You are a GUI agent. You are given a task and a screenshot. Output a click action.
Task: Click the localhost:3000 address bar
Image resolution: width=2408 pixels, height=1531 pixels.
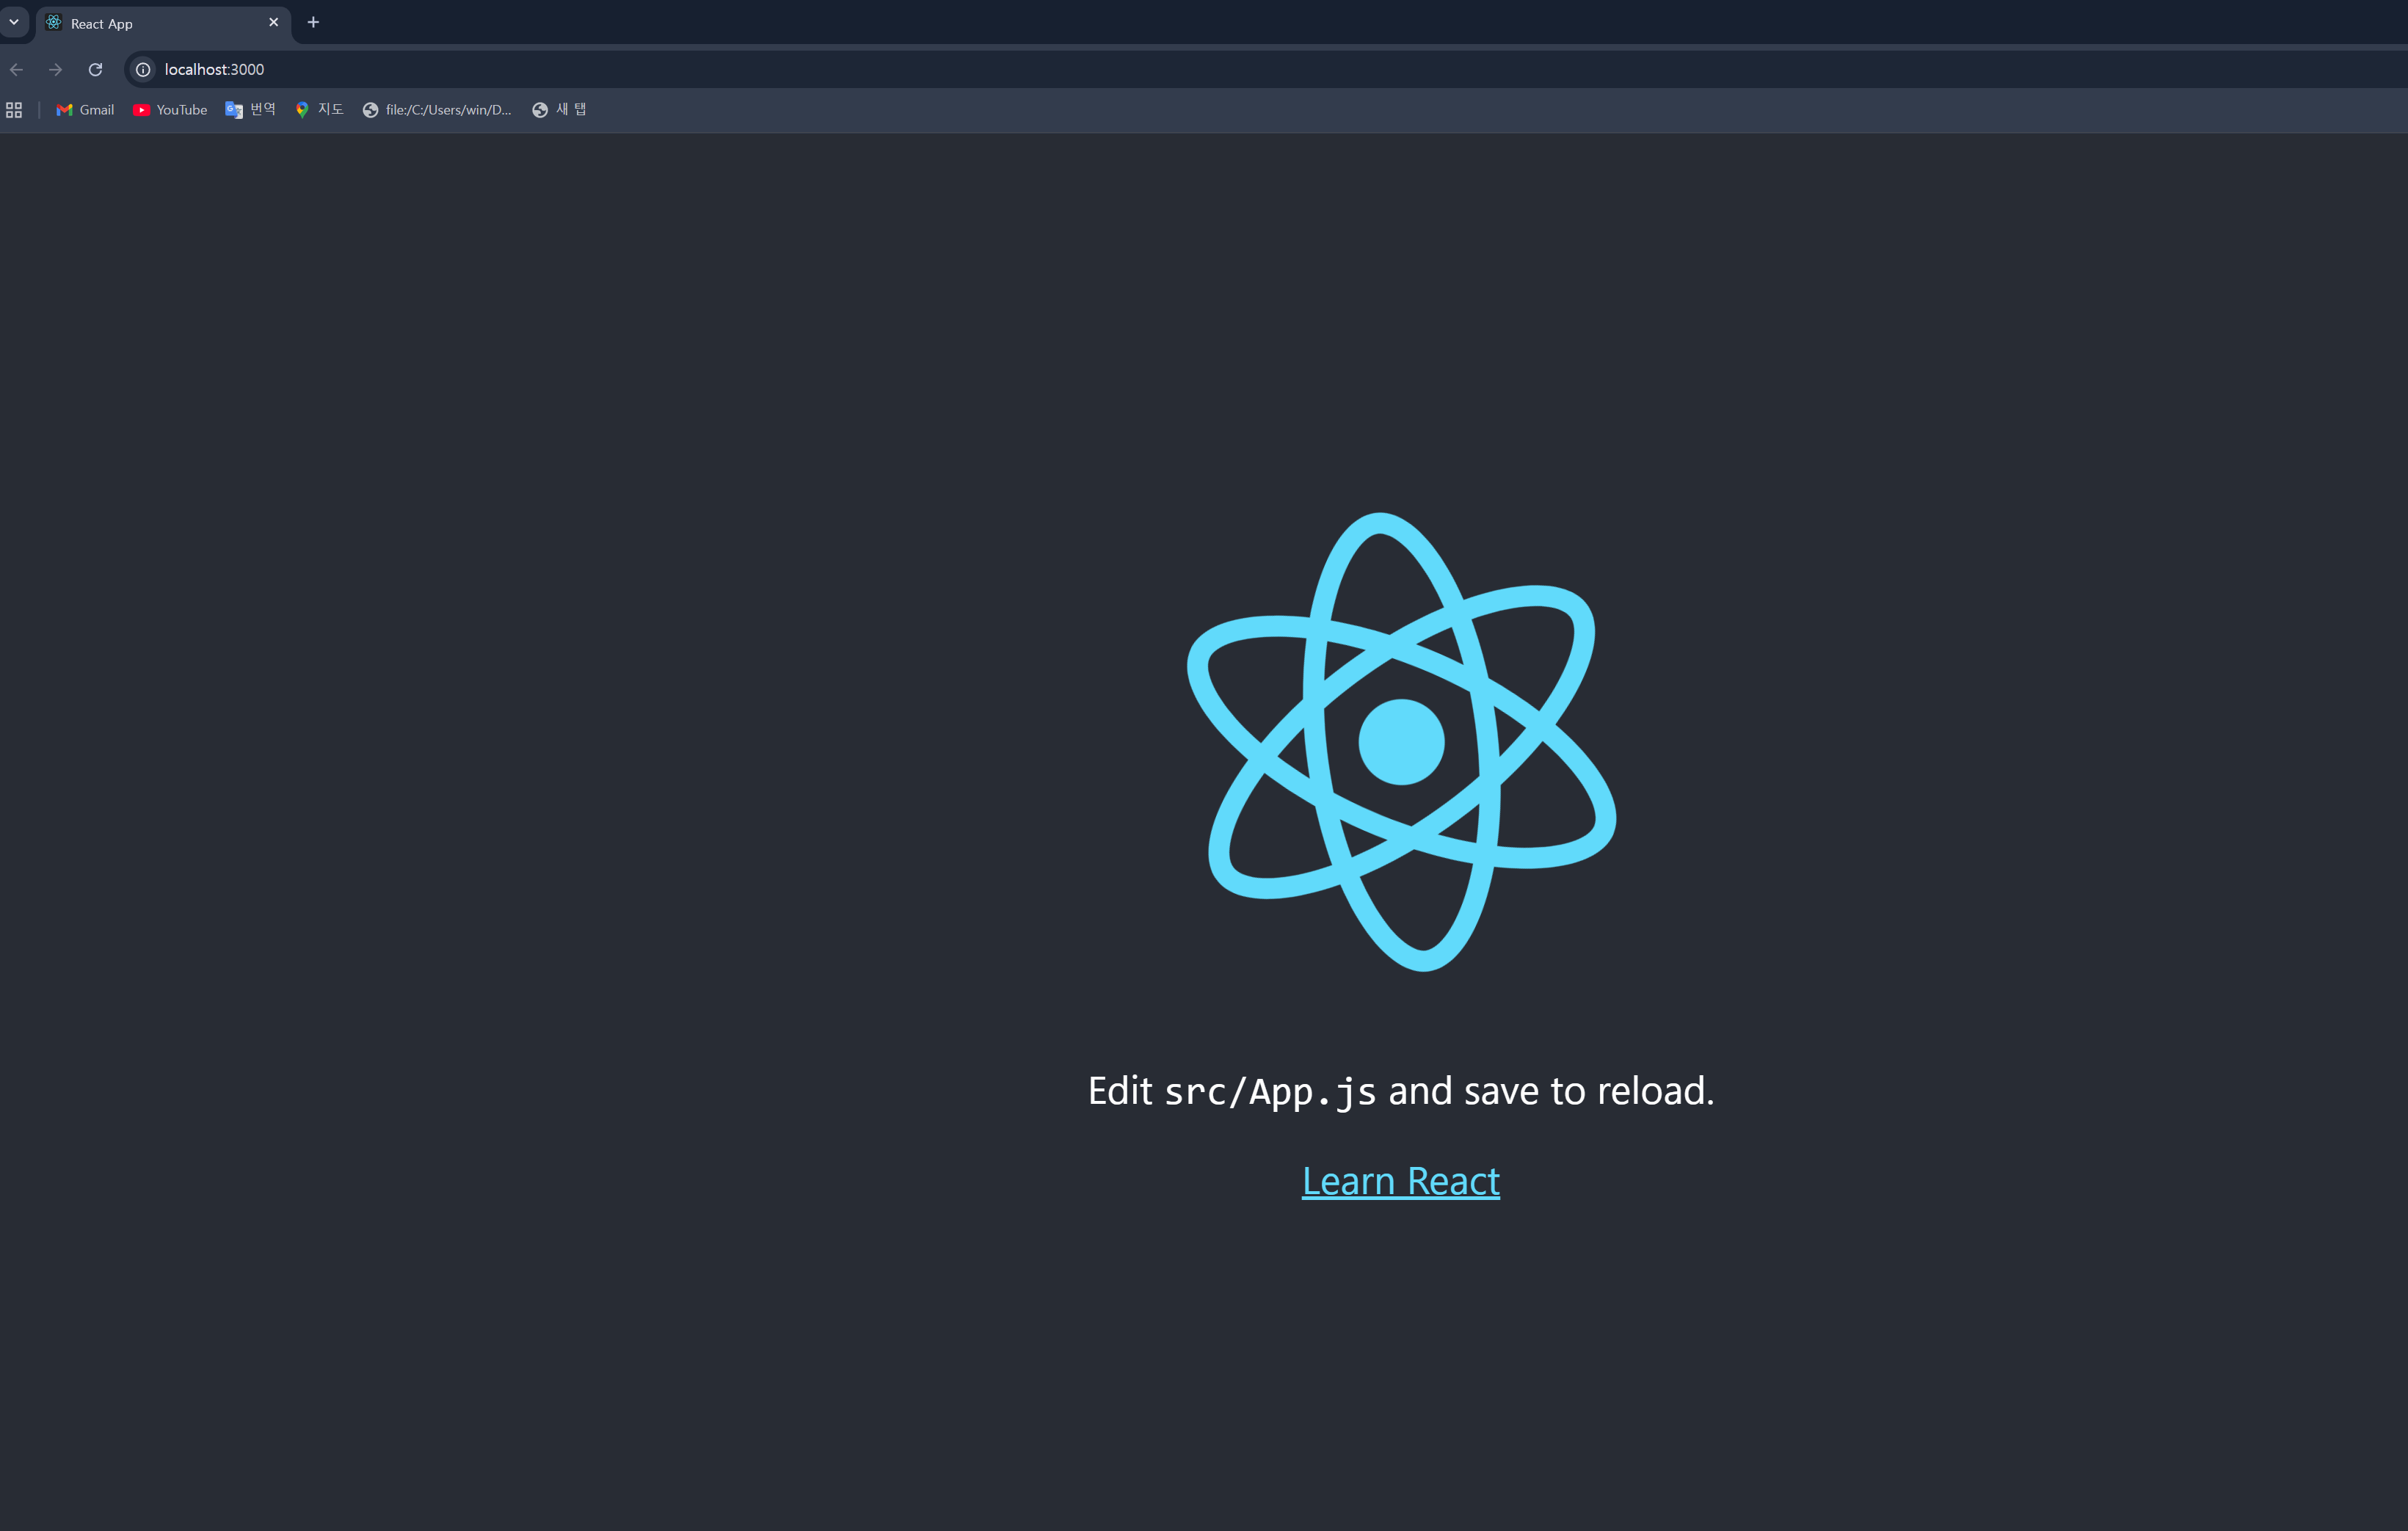pos(700,69)
